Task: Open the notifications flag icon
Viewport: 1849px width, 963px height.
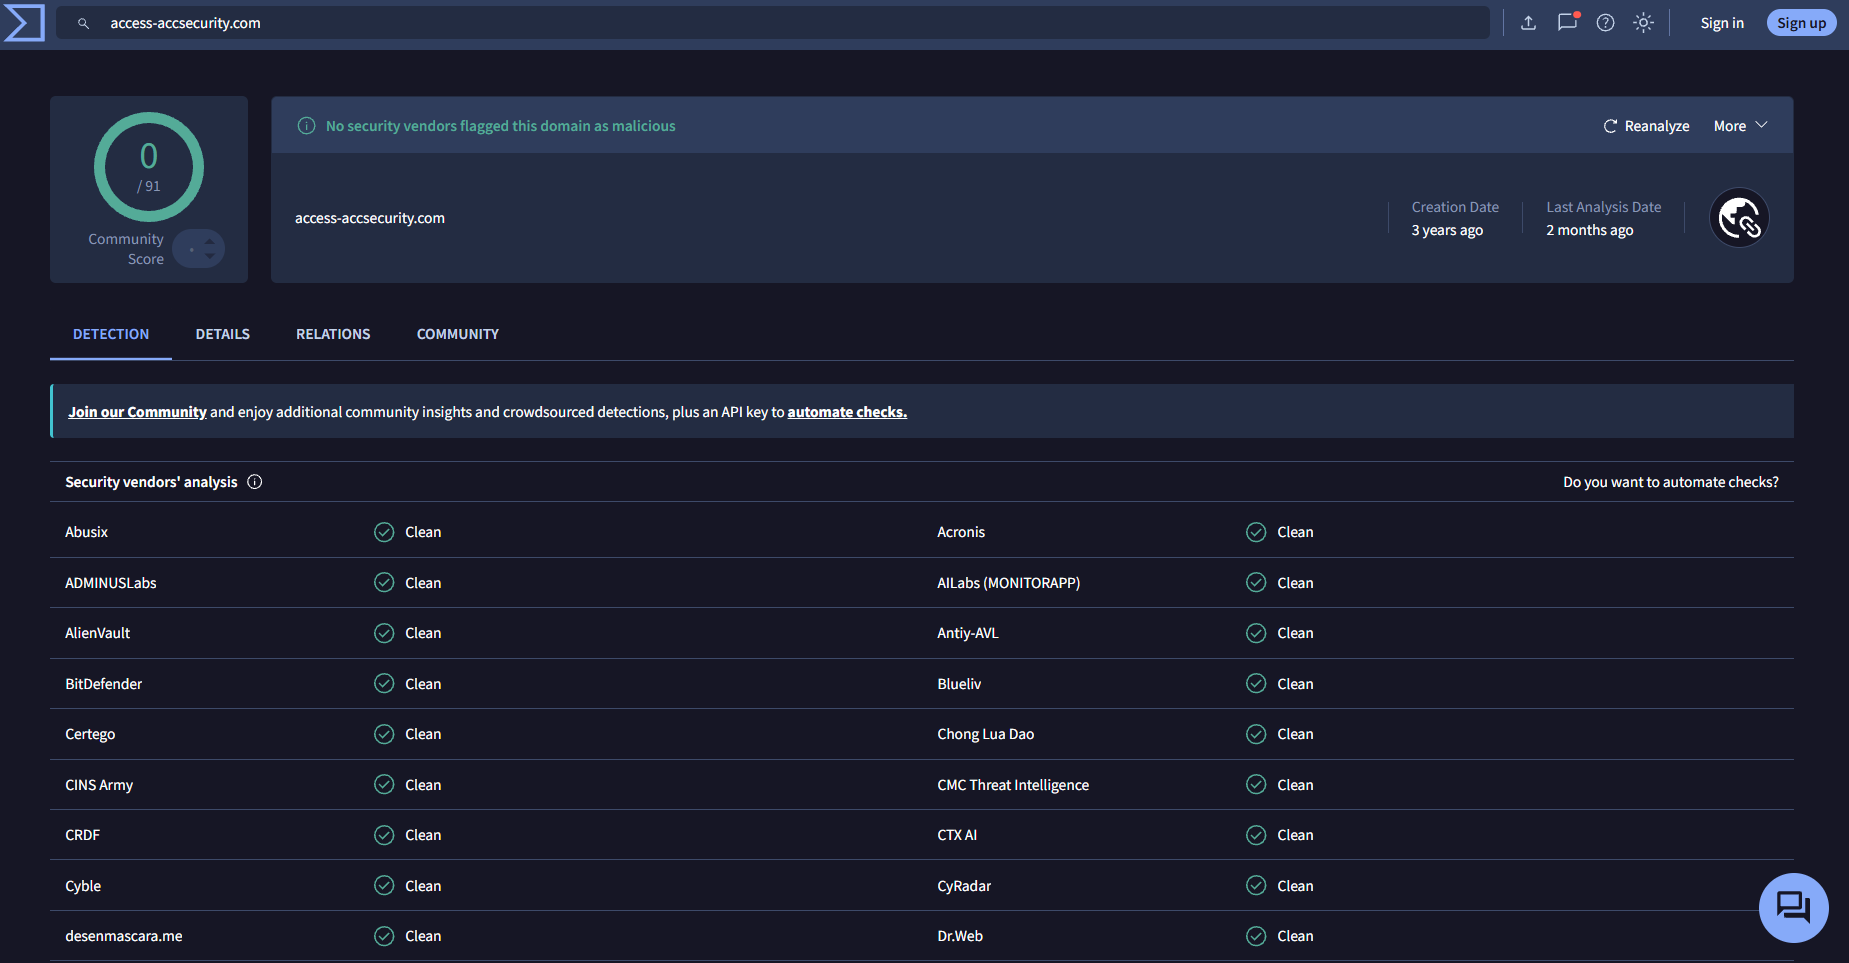Action: (1567, 22)
